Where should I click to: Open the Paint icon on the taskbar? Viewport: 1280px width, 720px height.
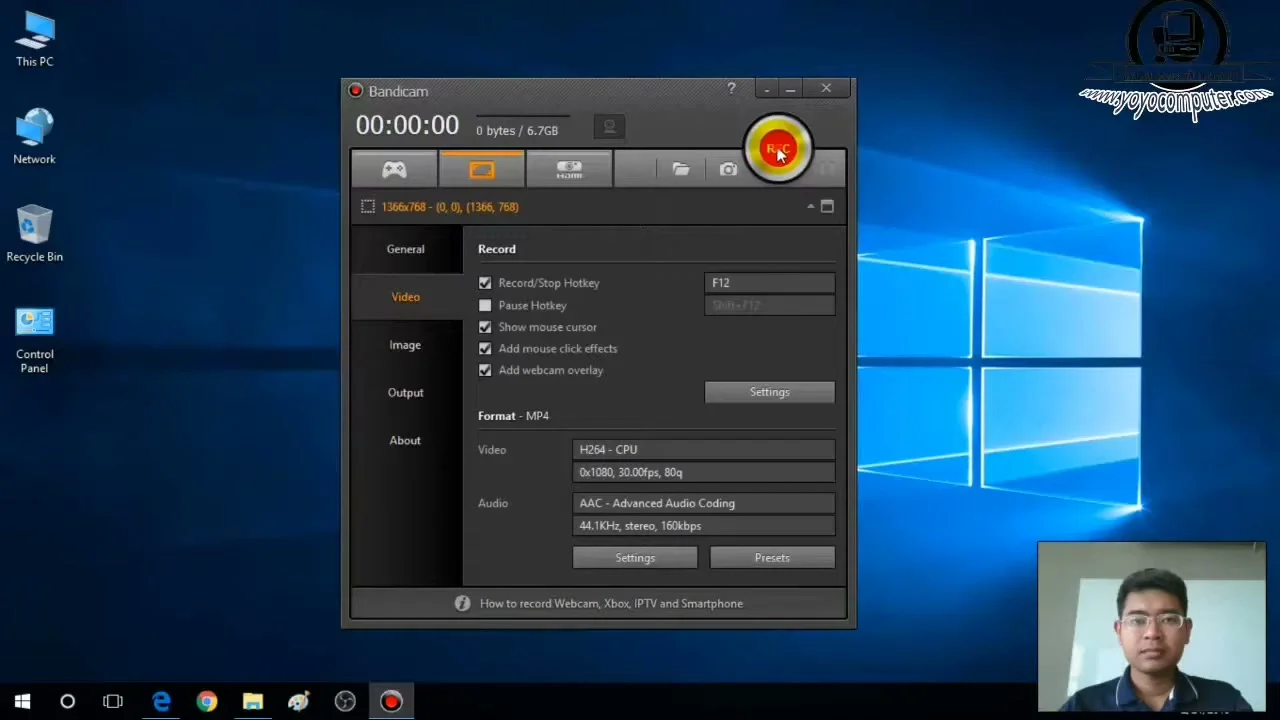[298, 701]
